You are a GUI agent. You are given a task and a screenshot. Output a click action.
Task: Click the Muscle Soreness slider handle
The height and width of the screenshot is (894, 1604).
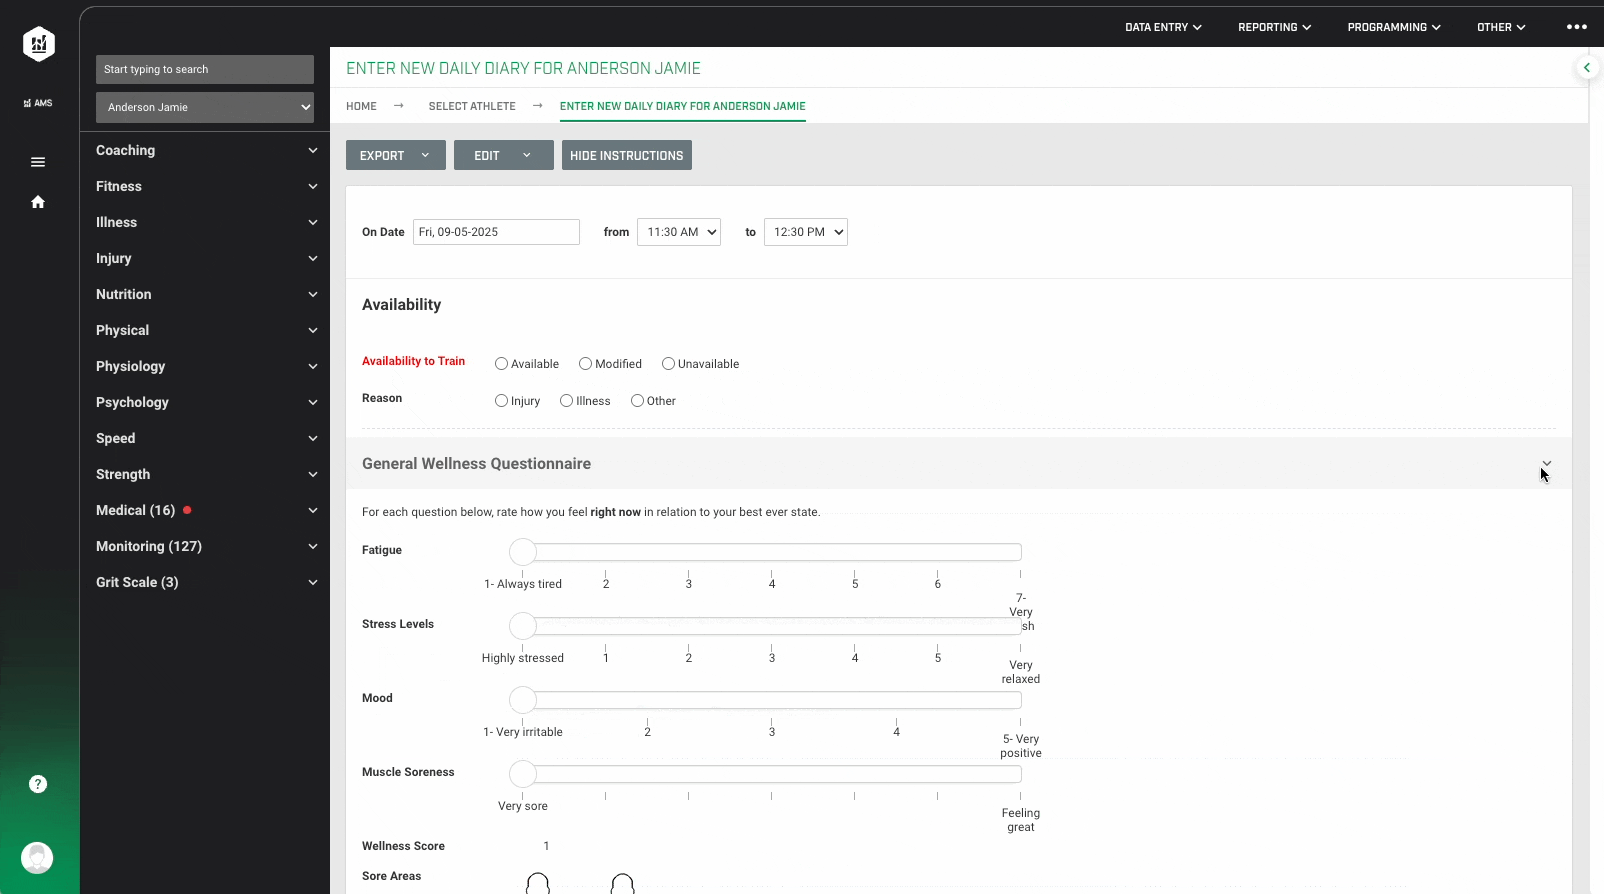(523, 774)
